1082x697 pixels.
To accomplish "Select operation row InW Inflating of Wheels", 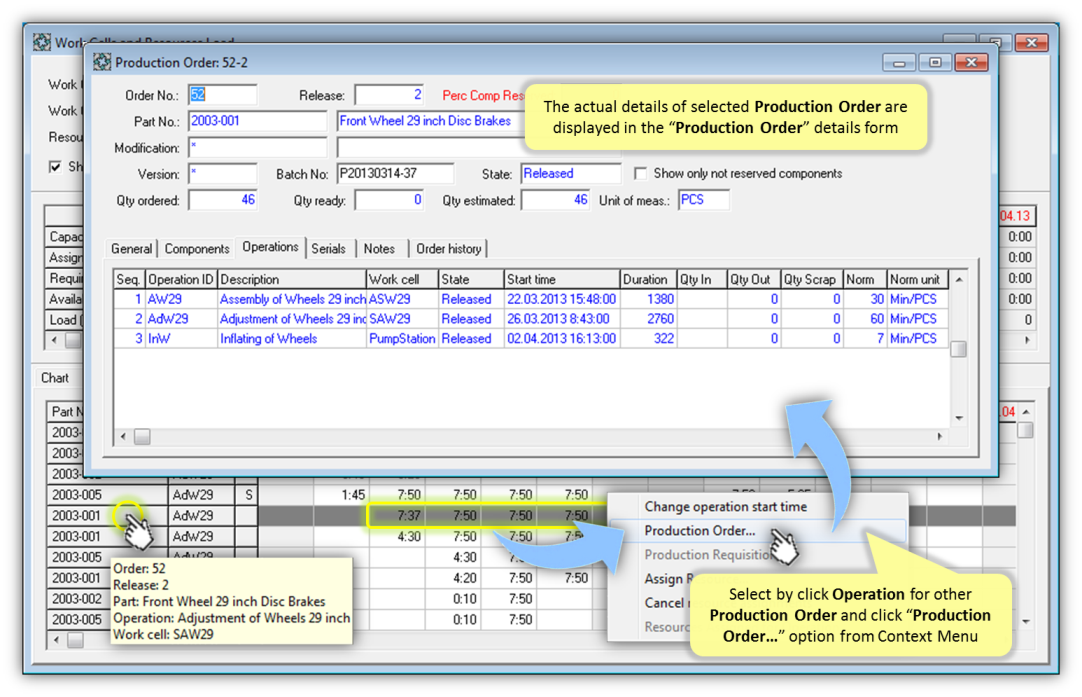I will [531, 339].
